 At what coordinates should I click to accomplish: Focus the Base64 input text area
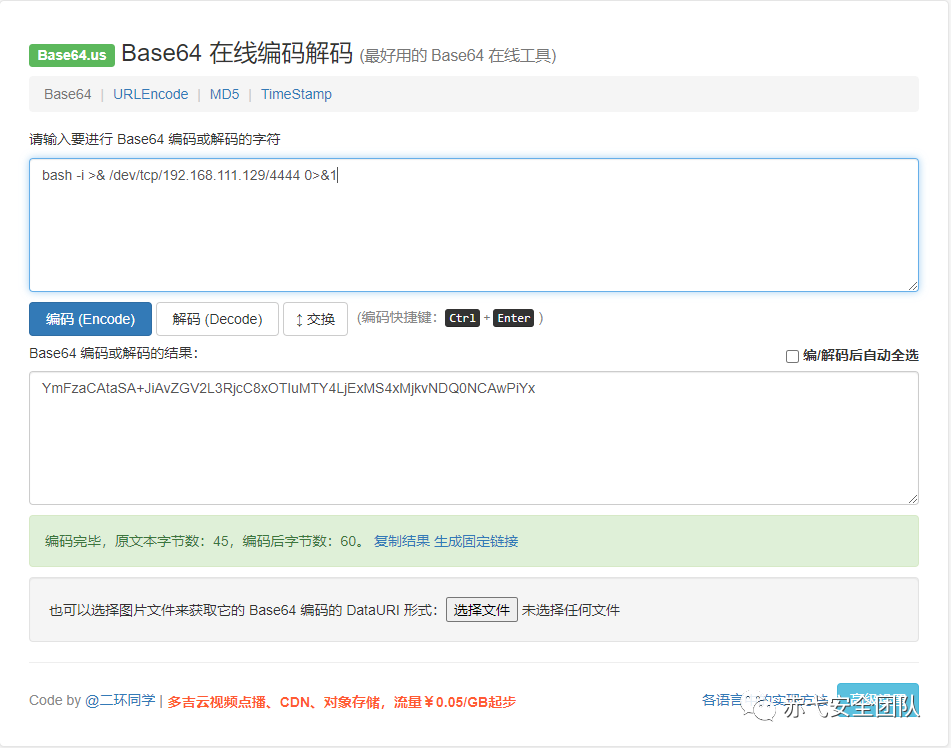coord(474,225)
